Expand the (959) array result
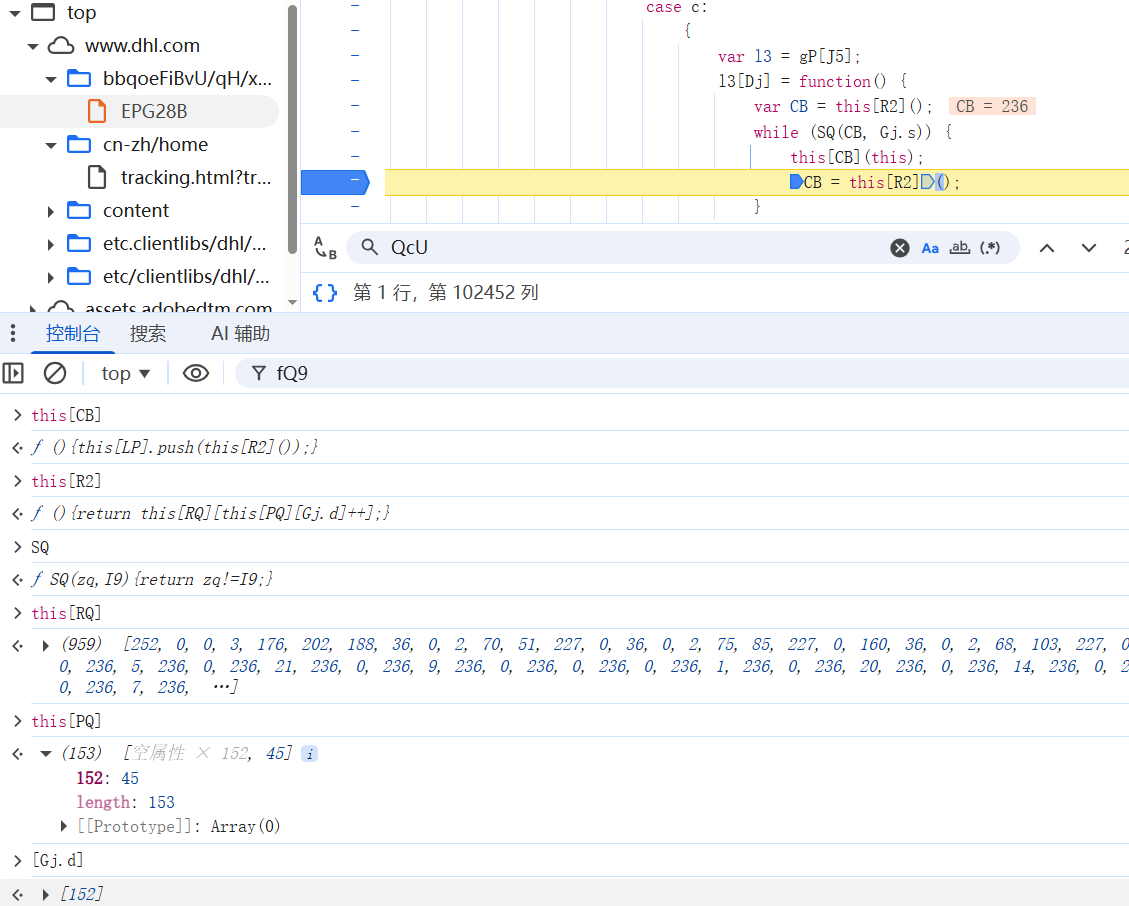Screen dimensions: 1129x906 [45, 645]
